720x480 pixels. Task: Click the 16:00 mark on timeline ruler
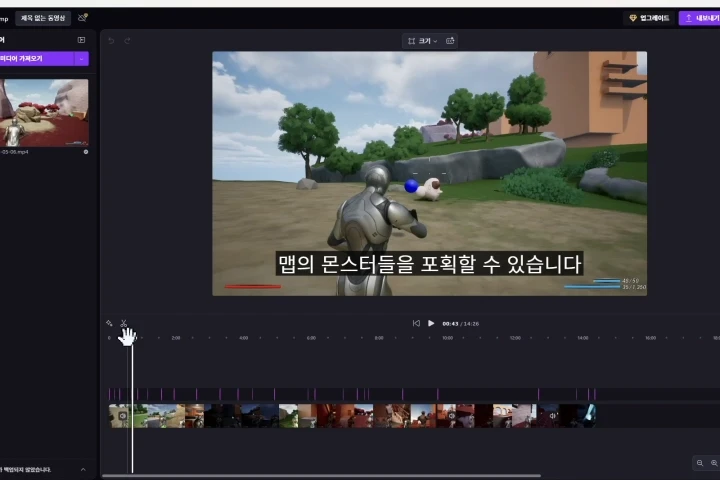[651, 338]
